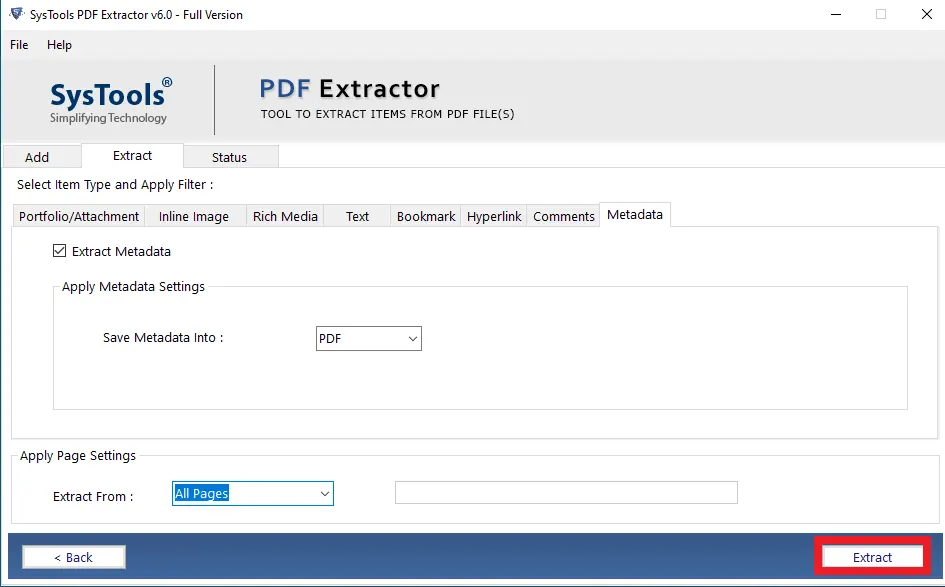Open the Help menu
The height and width of the screenshot is (587, 945).
click(59, 45)
